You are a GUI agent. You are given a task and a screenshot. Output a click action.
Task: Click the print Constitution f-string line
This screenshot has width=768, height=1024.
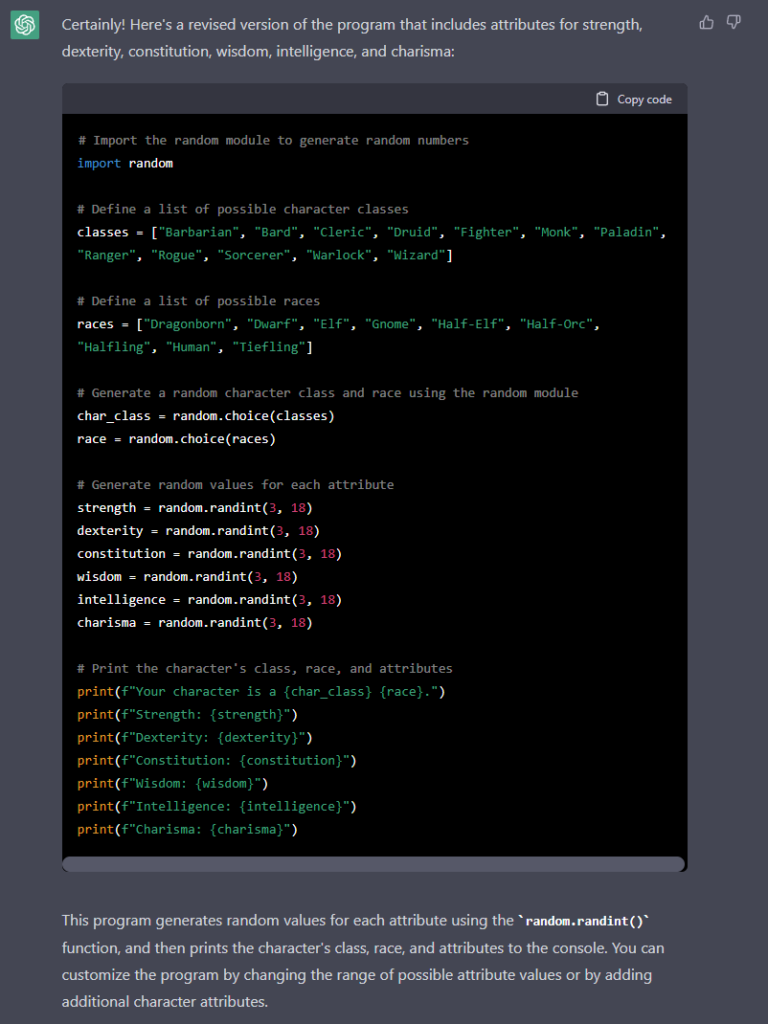tap(217, 760)
